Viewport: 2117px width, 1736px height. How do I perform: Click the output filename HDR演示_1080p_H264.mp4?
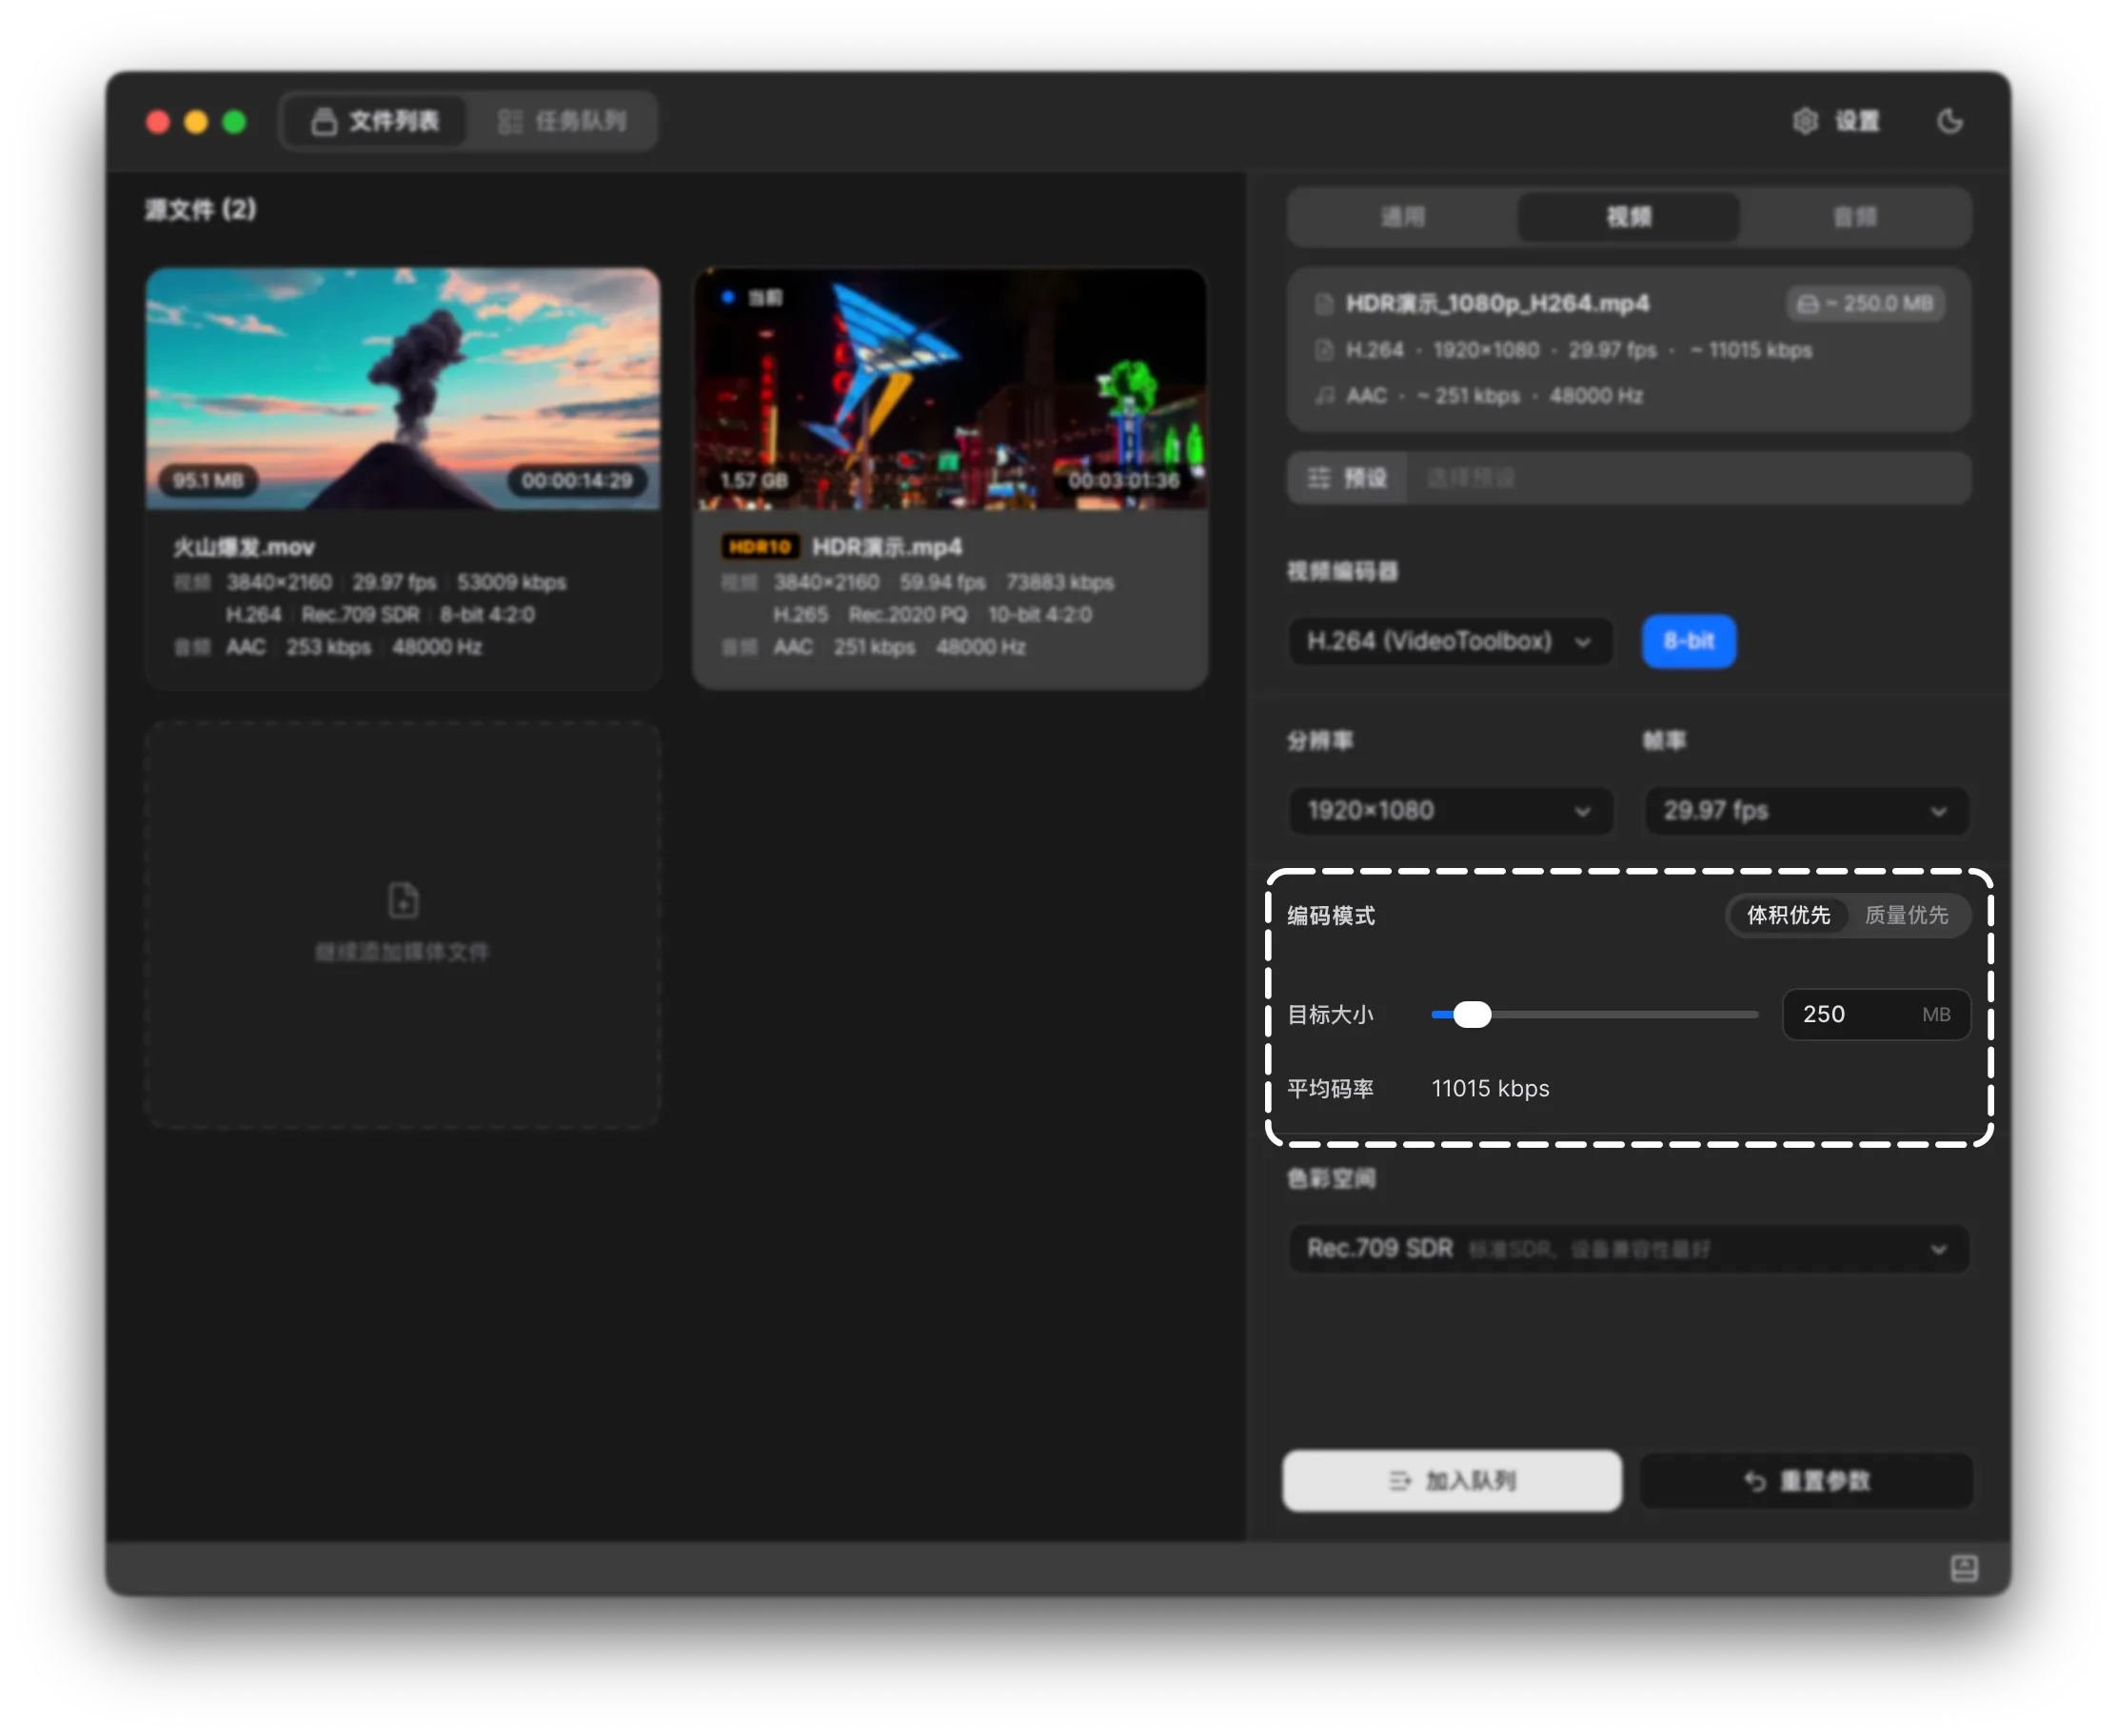click(x=1497, y=303)
